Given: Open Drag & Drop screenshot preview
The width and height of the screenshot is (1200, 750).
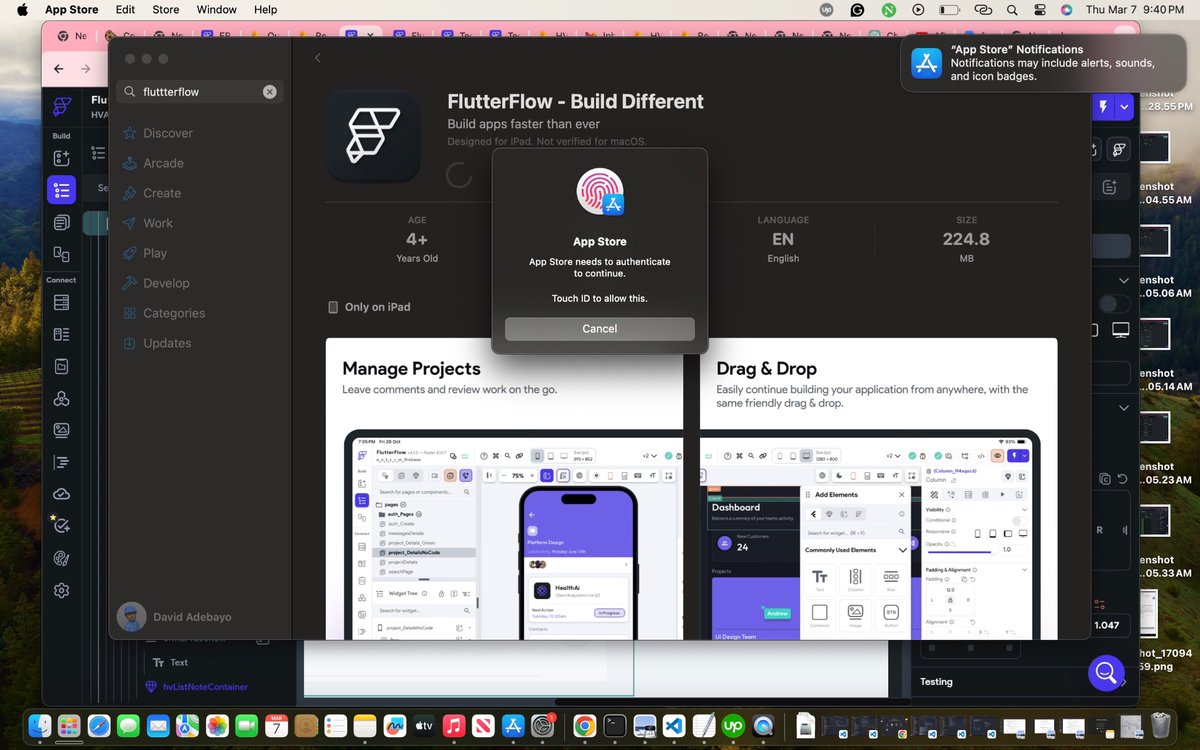Looking at the screenshot, I should (x=878, y=489).
